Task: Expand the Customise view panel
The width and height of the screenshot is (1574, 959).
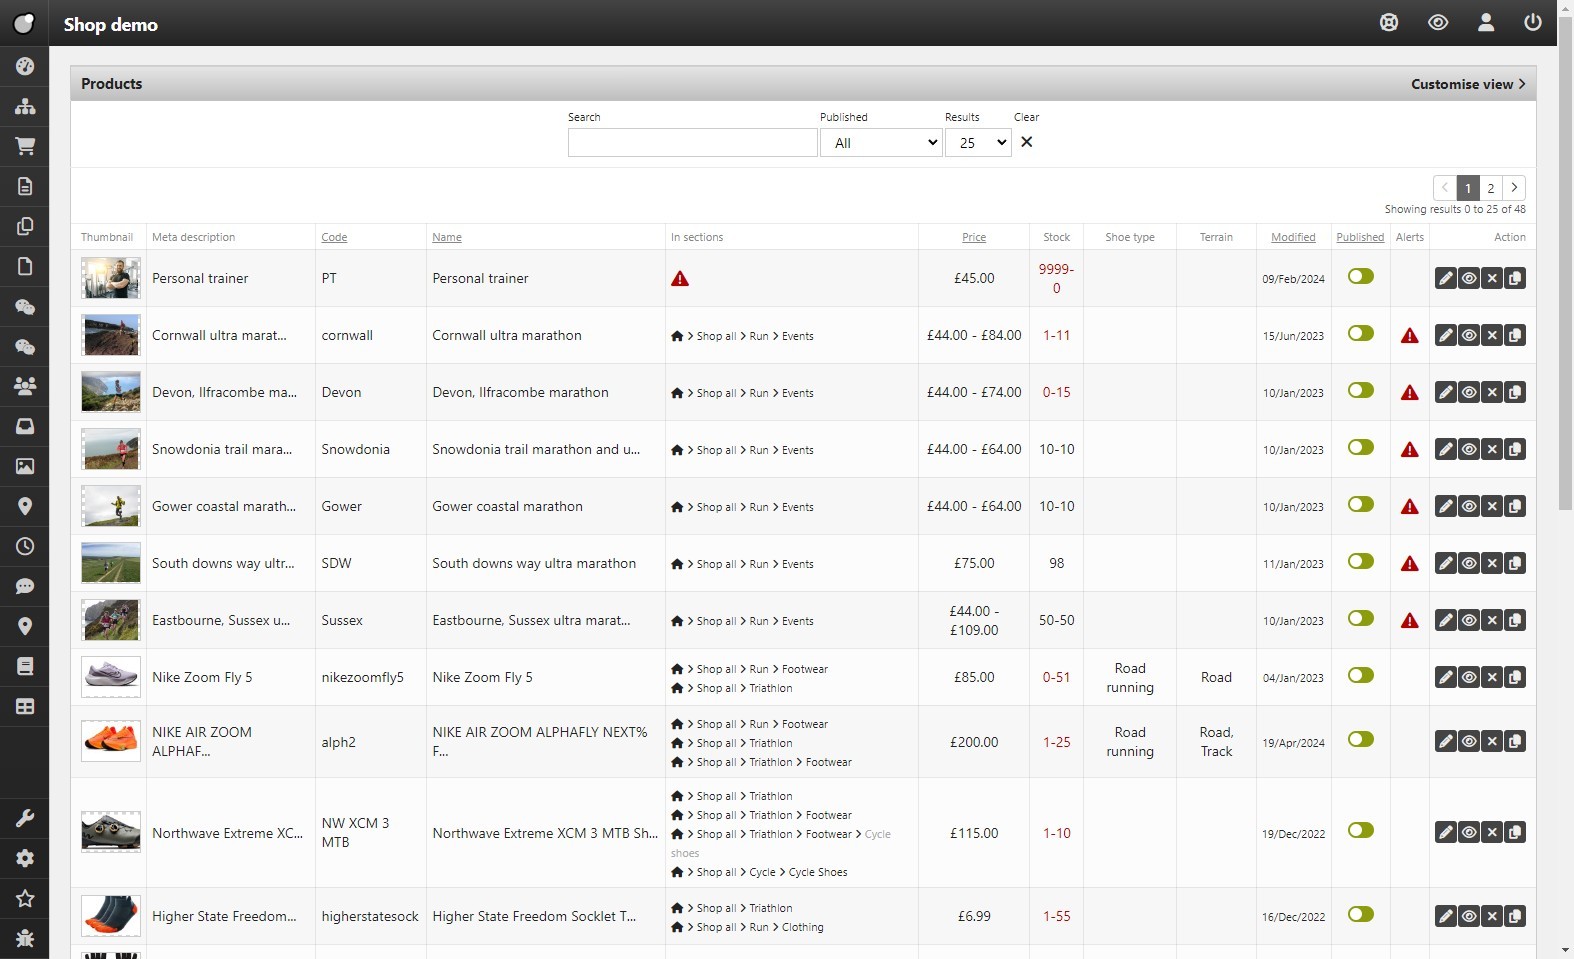Action: coord(1467,84)
